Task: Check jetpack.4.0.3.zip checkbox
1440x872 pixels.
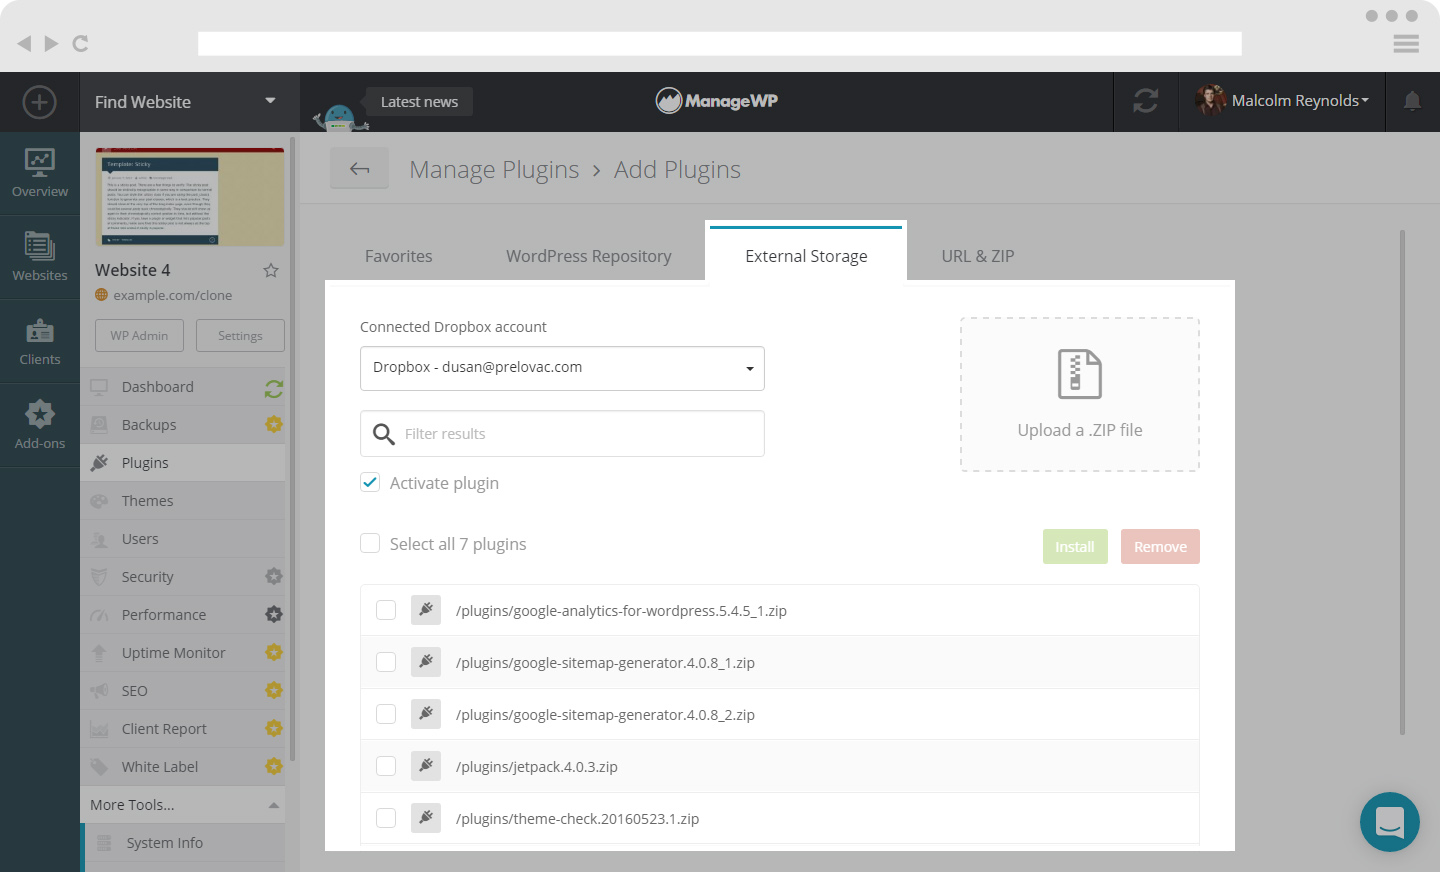Action: (386, 766)
